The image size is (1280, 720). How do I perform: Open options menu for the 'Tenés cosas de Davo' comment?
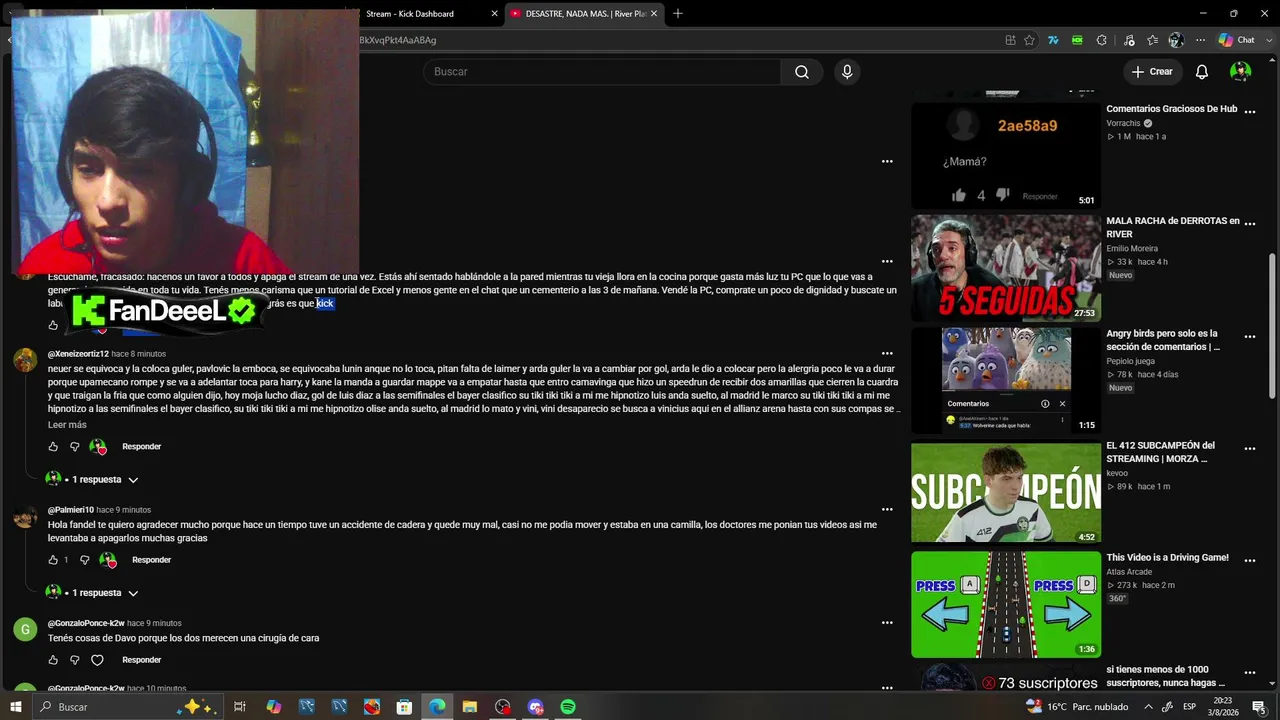[887, 623]
